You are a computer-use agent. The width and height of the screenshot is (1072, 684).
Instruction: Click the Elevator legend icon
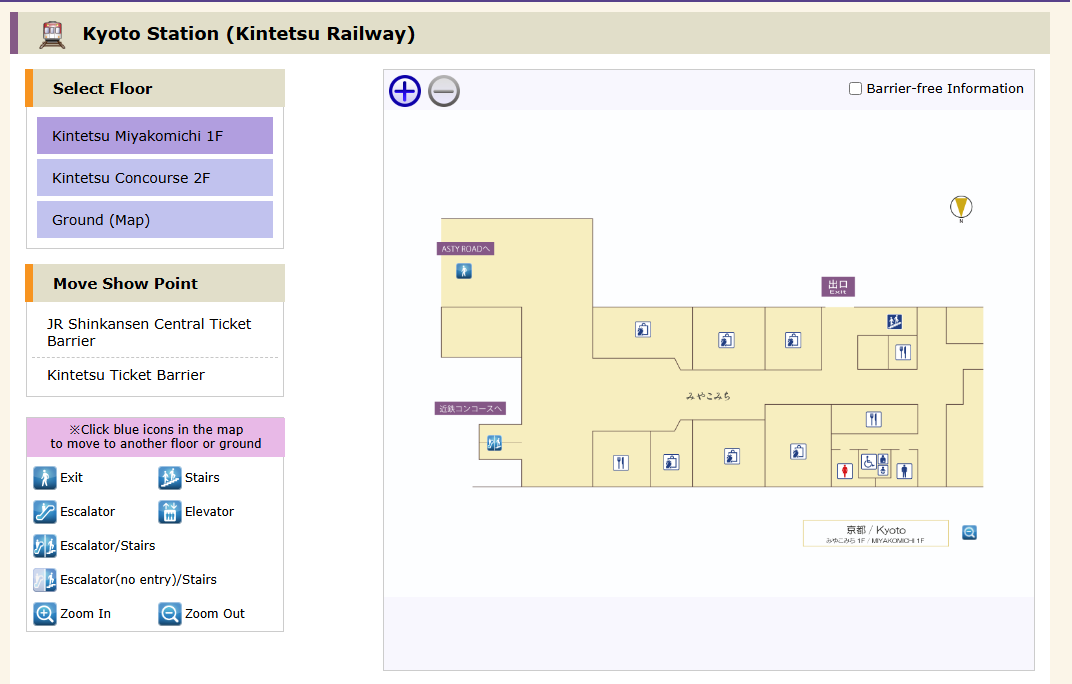point(170,512)
